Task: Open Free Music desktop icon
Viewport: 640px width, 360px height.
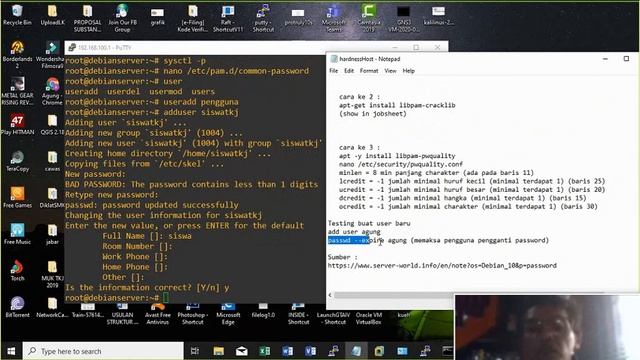Action: [x=17, y=233]
